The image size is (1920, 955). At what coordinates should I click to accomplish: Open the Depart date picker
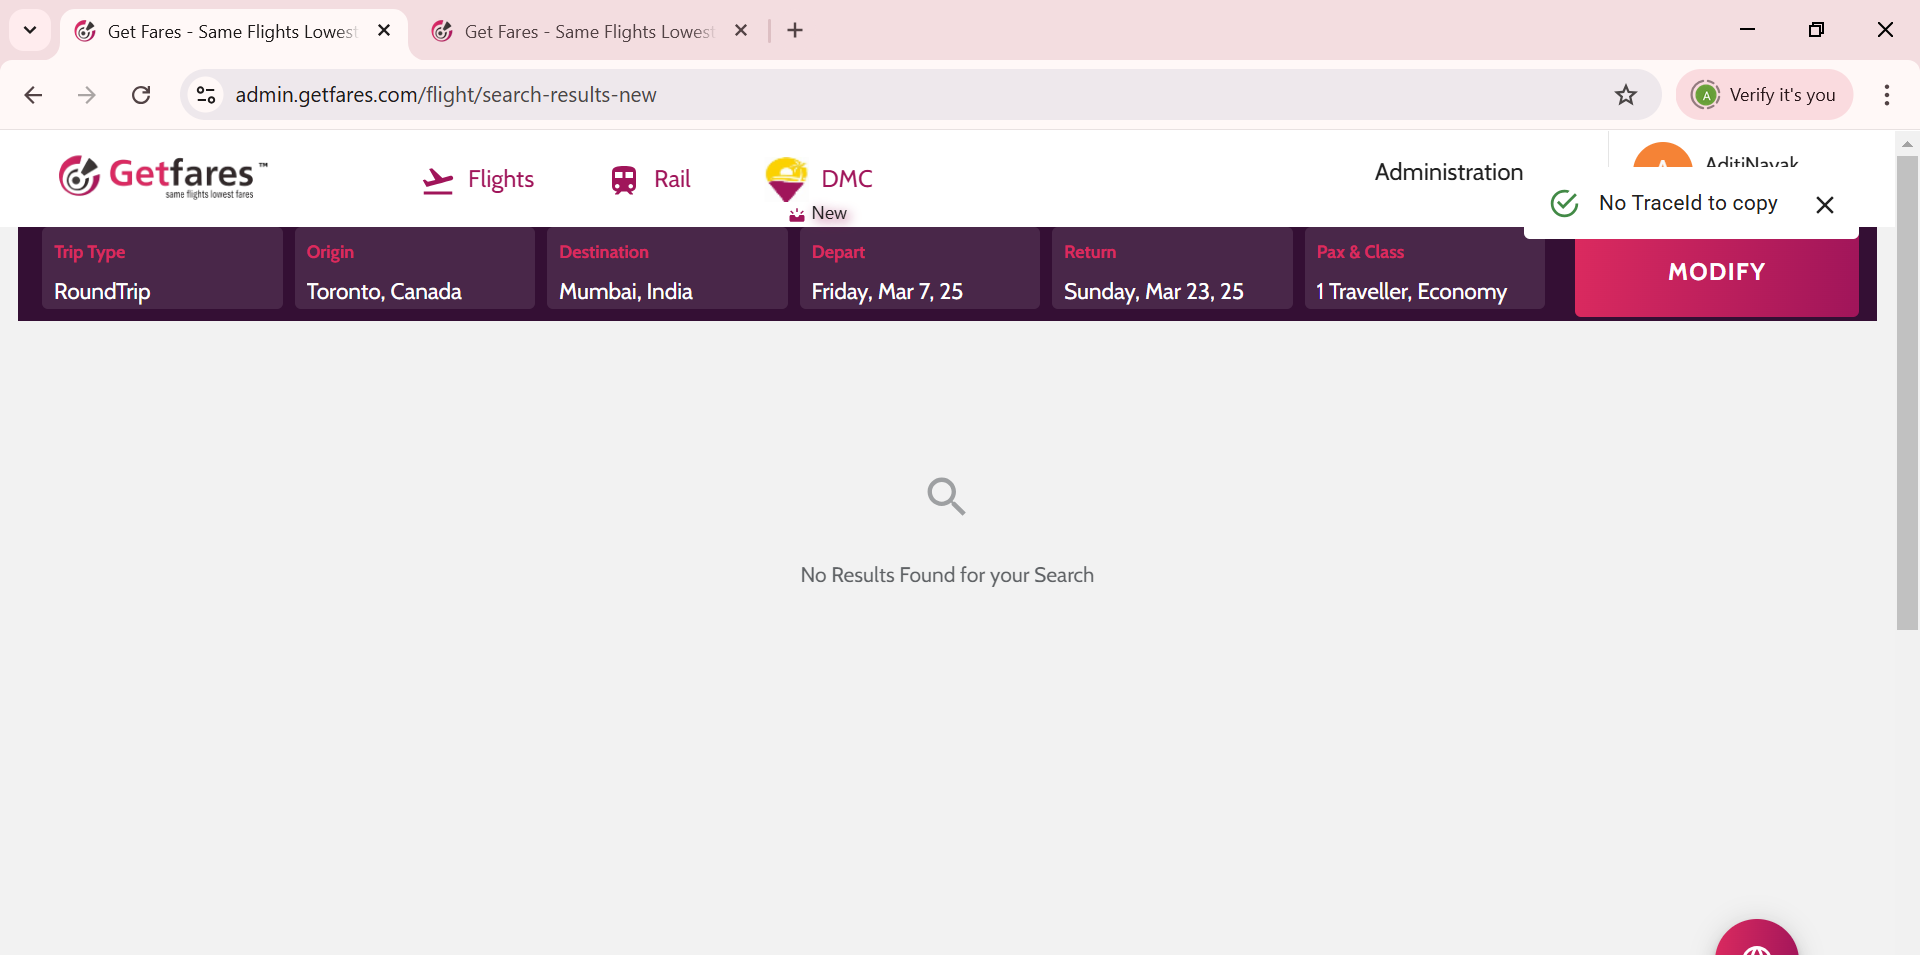pos(919,271)
